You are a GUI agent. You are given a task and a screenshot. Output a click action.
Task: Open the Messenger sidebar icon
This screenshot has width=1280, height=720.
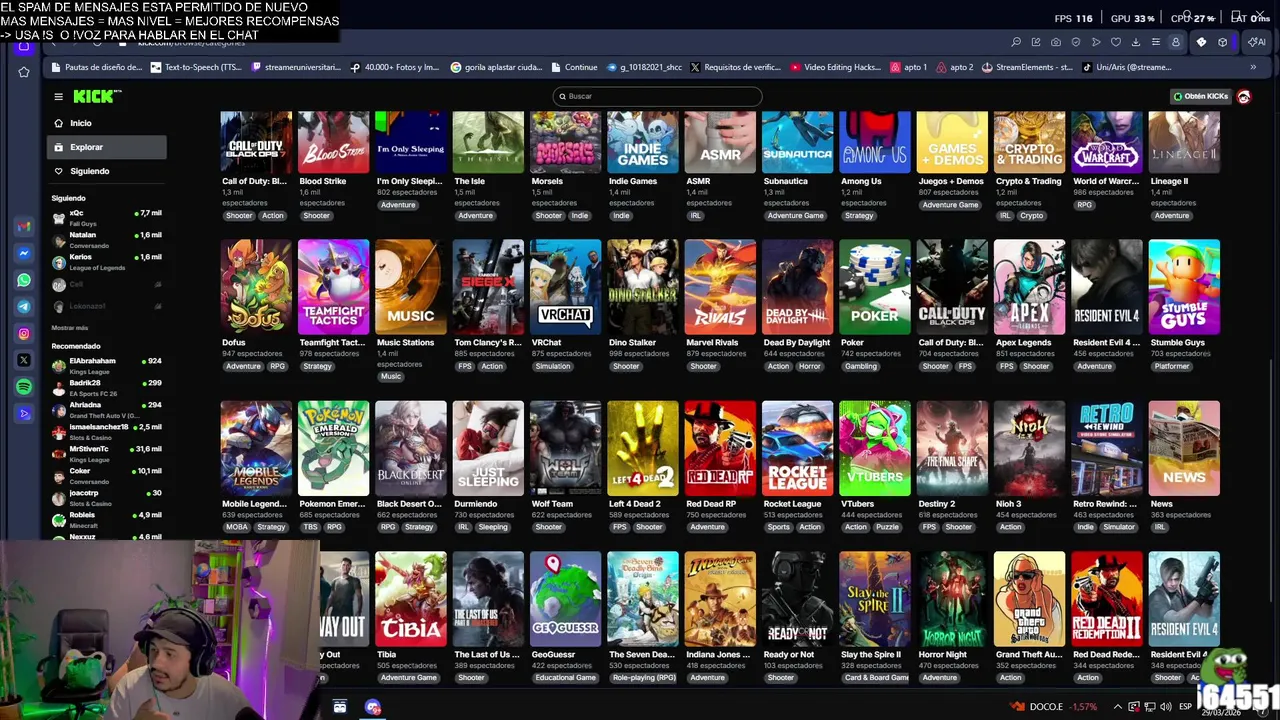24,253
